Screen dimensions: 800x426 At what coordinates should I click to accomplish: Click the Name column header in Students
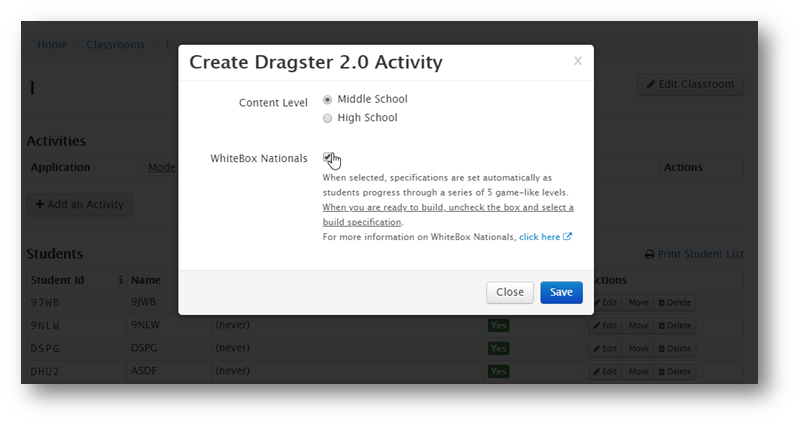point(146,280)
